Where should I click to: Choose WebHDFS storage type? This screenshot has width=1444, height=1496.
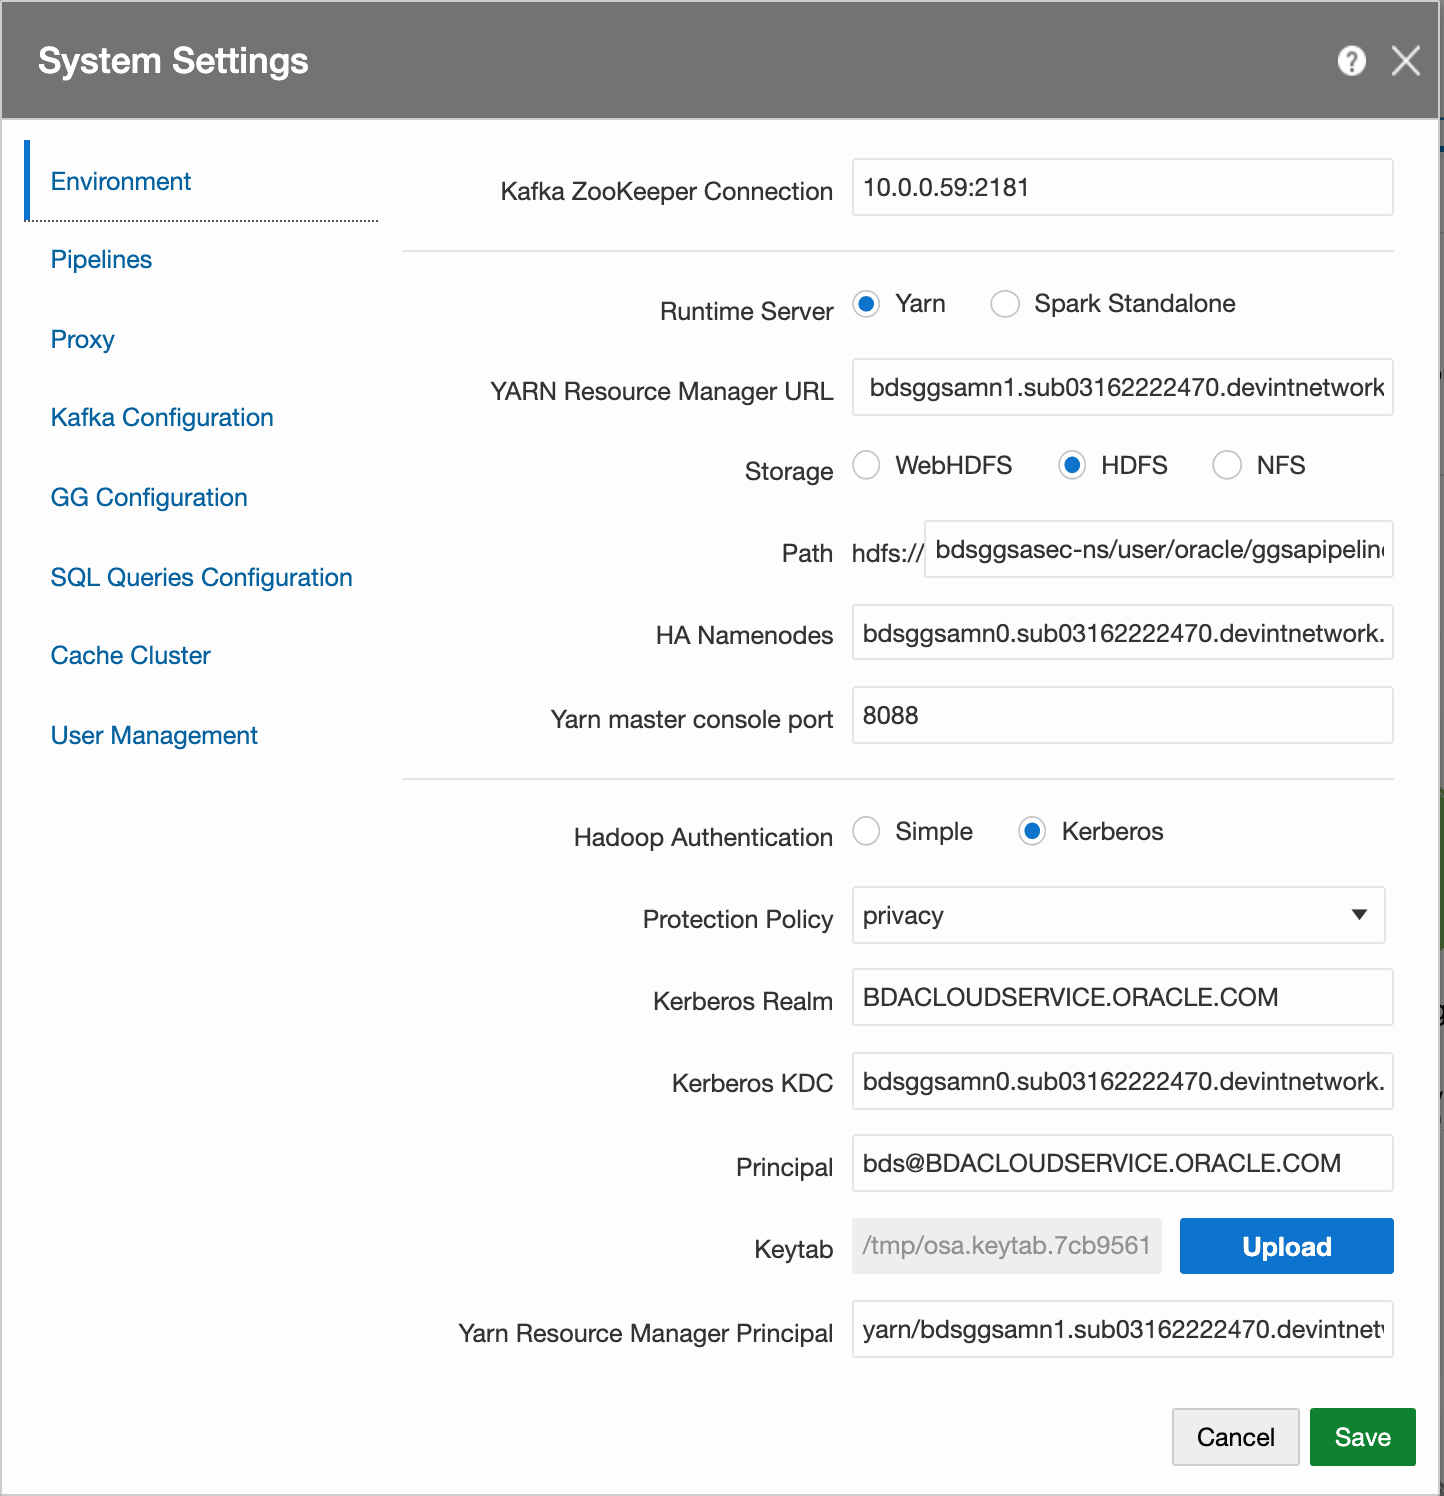click(866, 465)
